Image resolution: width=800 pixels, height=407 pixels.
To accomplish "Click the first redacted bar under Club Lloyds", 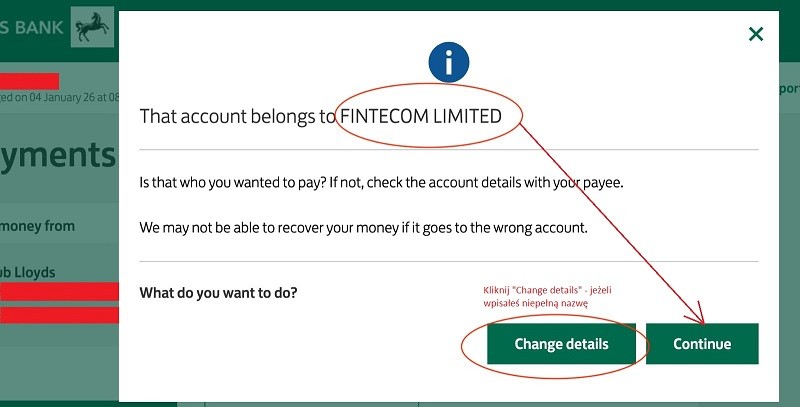I will (58, 292).
